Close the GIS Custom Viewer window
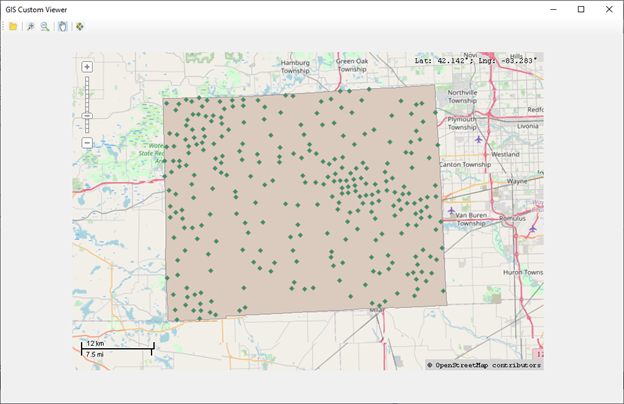The width and height of the screenshot is (624, 404). [609, 9]
